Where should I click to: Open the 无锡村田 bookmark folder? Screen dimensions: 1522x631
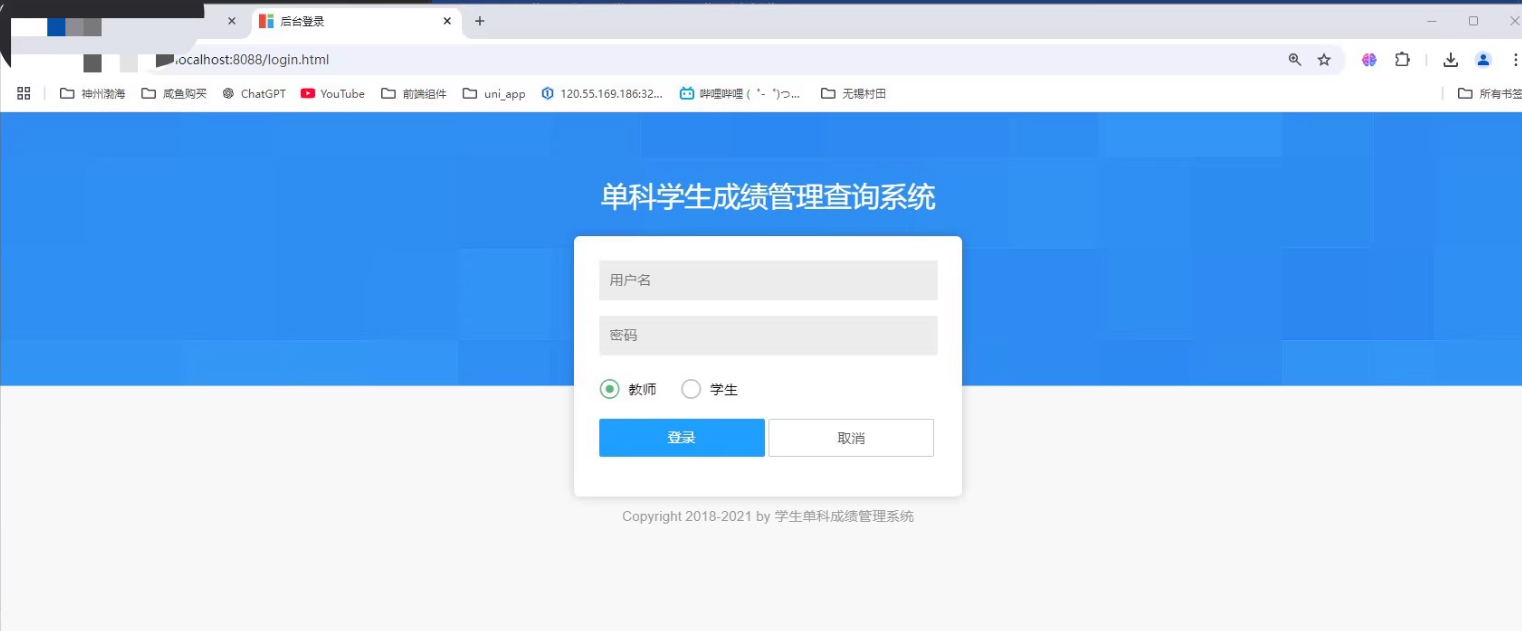point(853,94)
